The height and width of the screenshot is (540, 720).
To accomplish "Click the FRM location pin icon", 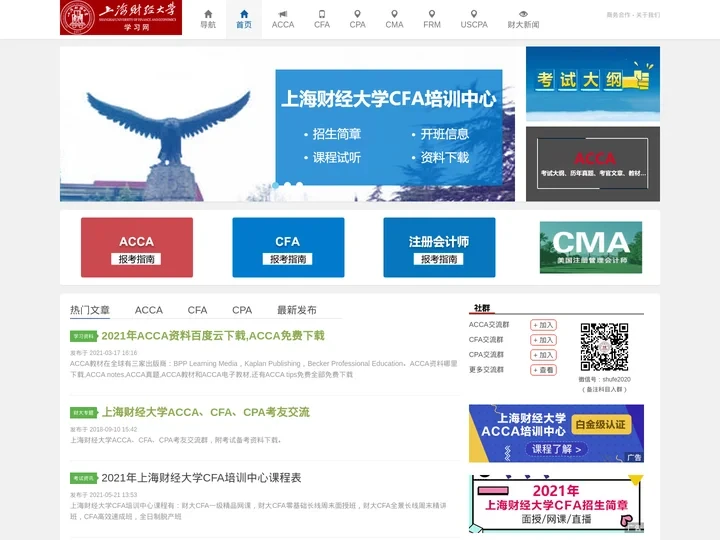I will 432,14.
